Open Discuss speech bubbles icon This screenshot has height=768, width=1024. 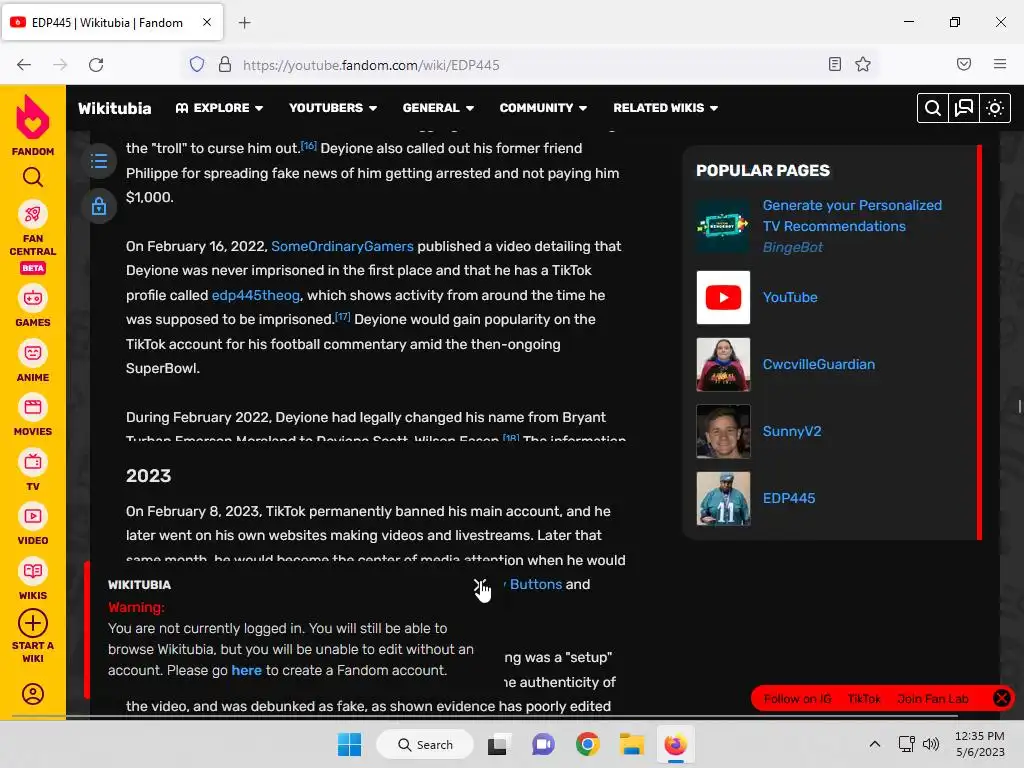coord(964,108)
